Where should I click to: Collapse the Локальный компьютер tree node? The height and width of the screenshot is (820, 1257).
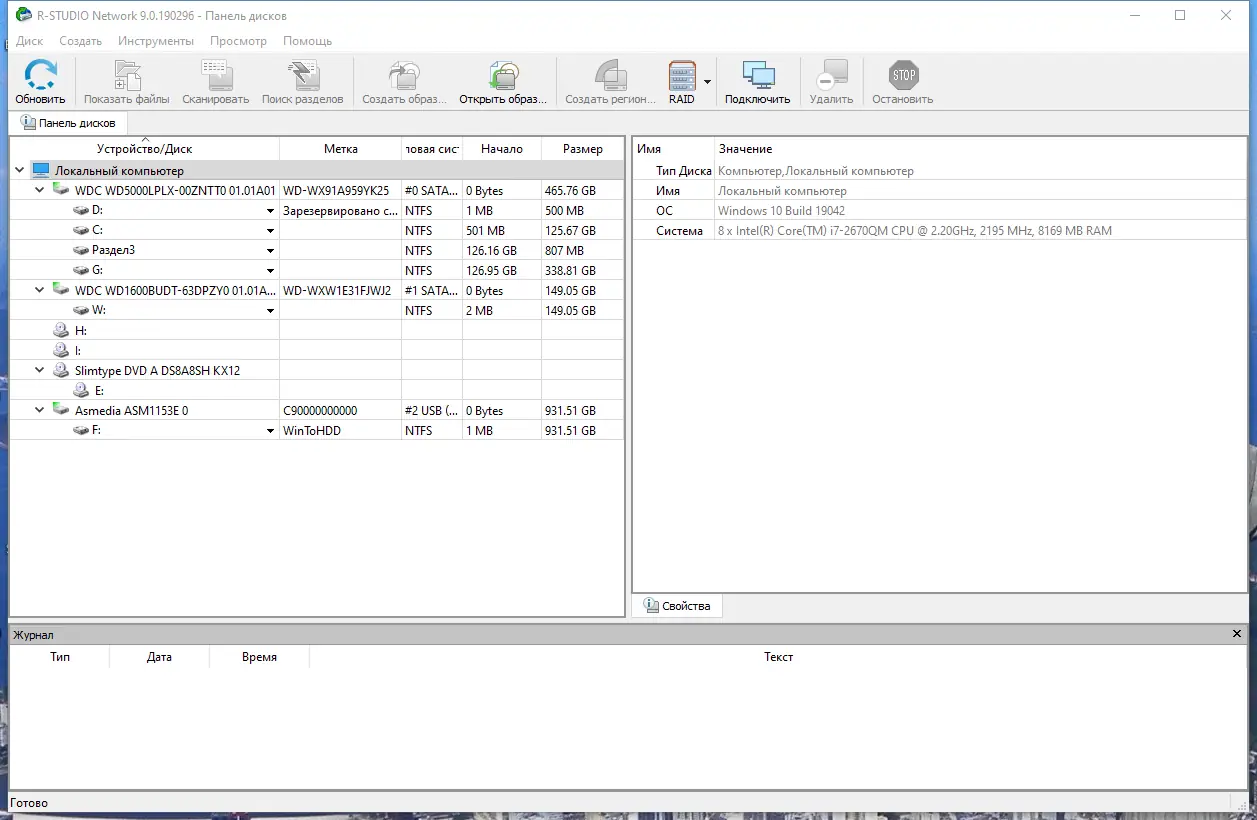18,170
